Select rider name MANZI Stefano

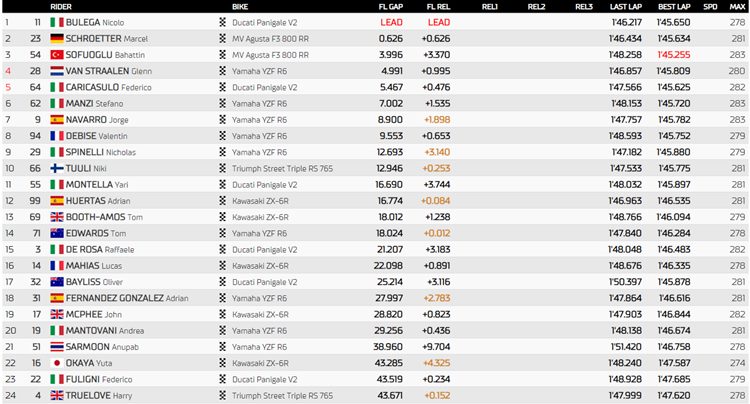95,103
